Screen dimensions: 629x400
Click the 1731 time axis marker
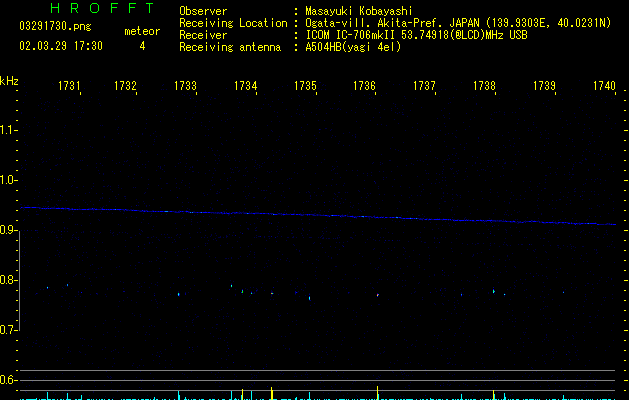(x=69, y=86)
